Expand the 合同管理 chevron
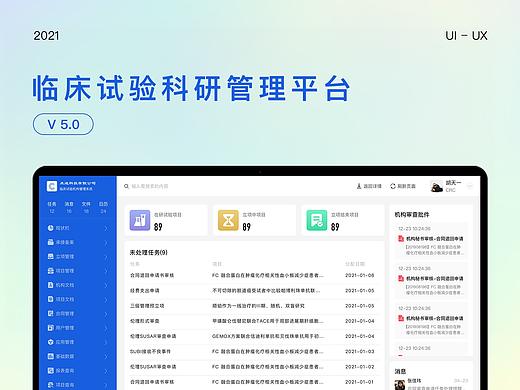520x390 pixels. (106, 314)
